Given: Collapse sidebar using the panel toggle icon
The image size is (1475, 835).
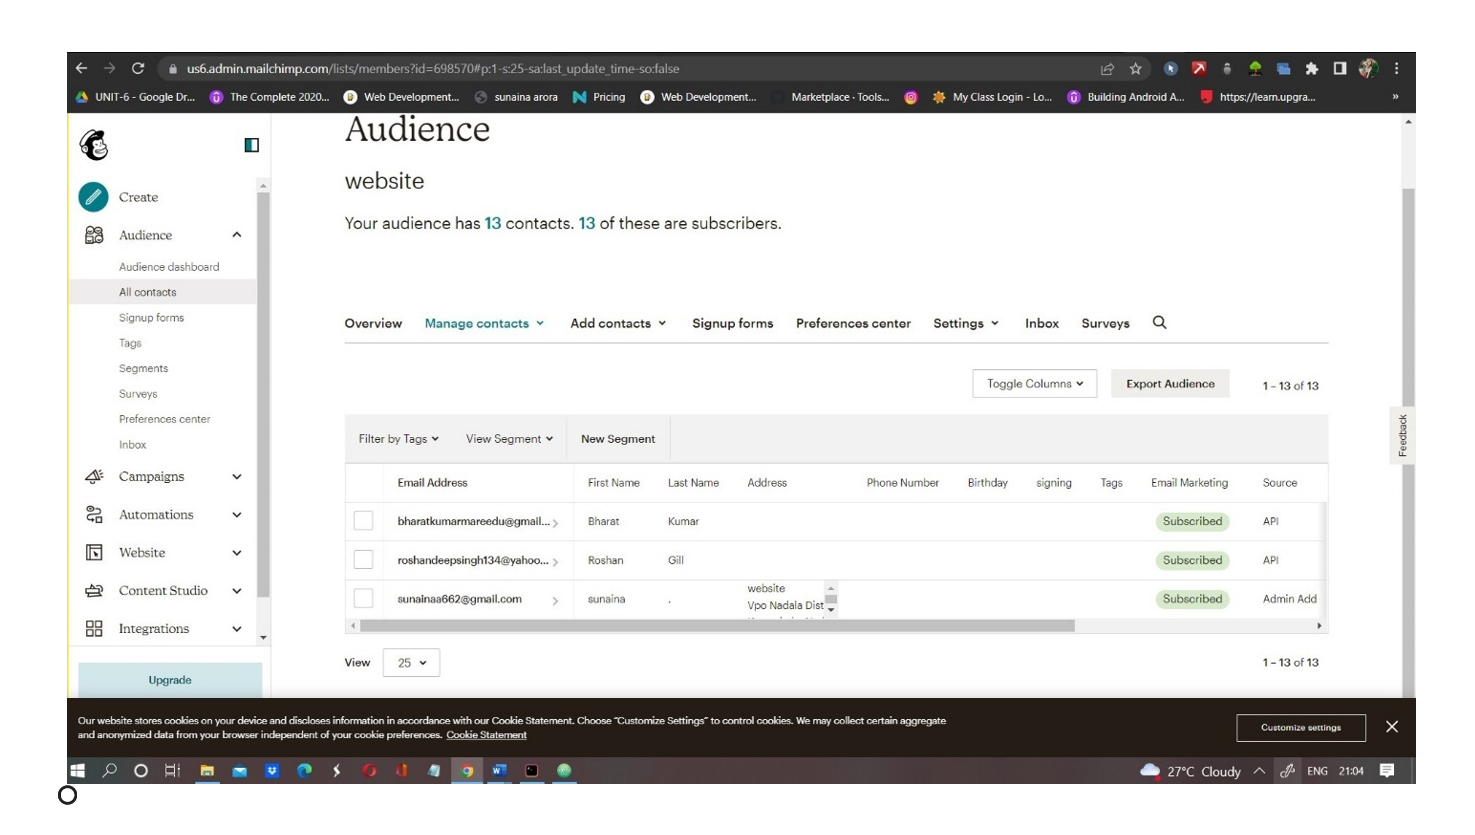Looking at the screenshot, I should pyautogui.click(x=251, y=145).
